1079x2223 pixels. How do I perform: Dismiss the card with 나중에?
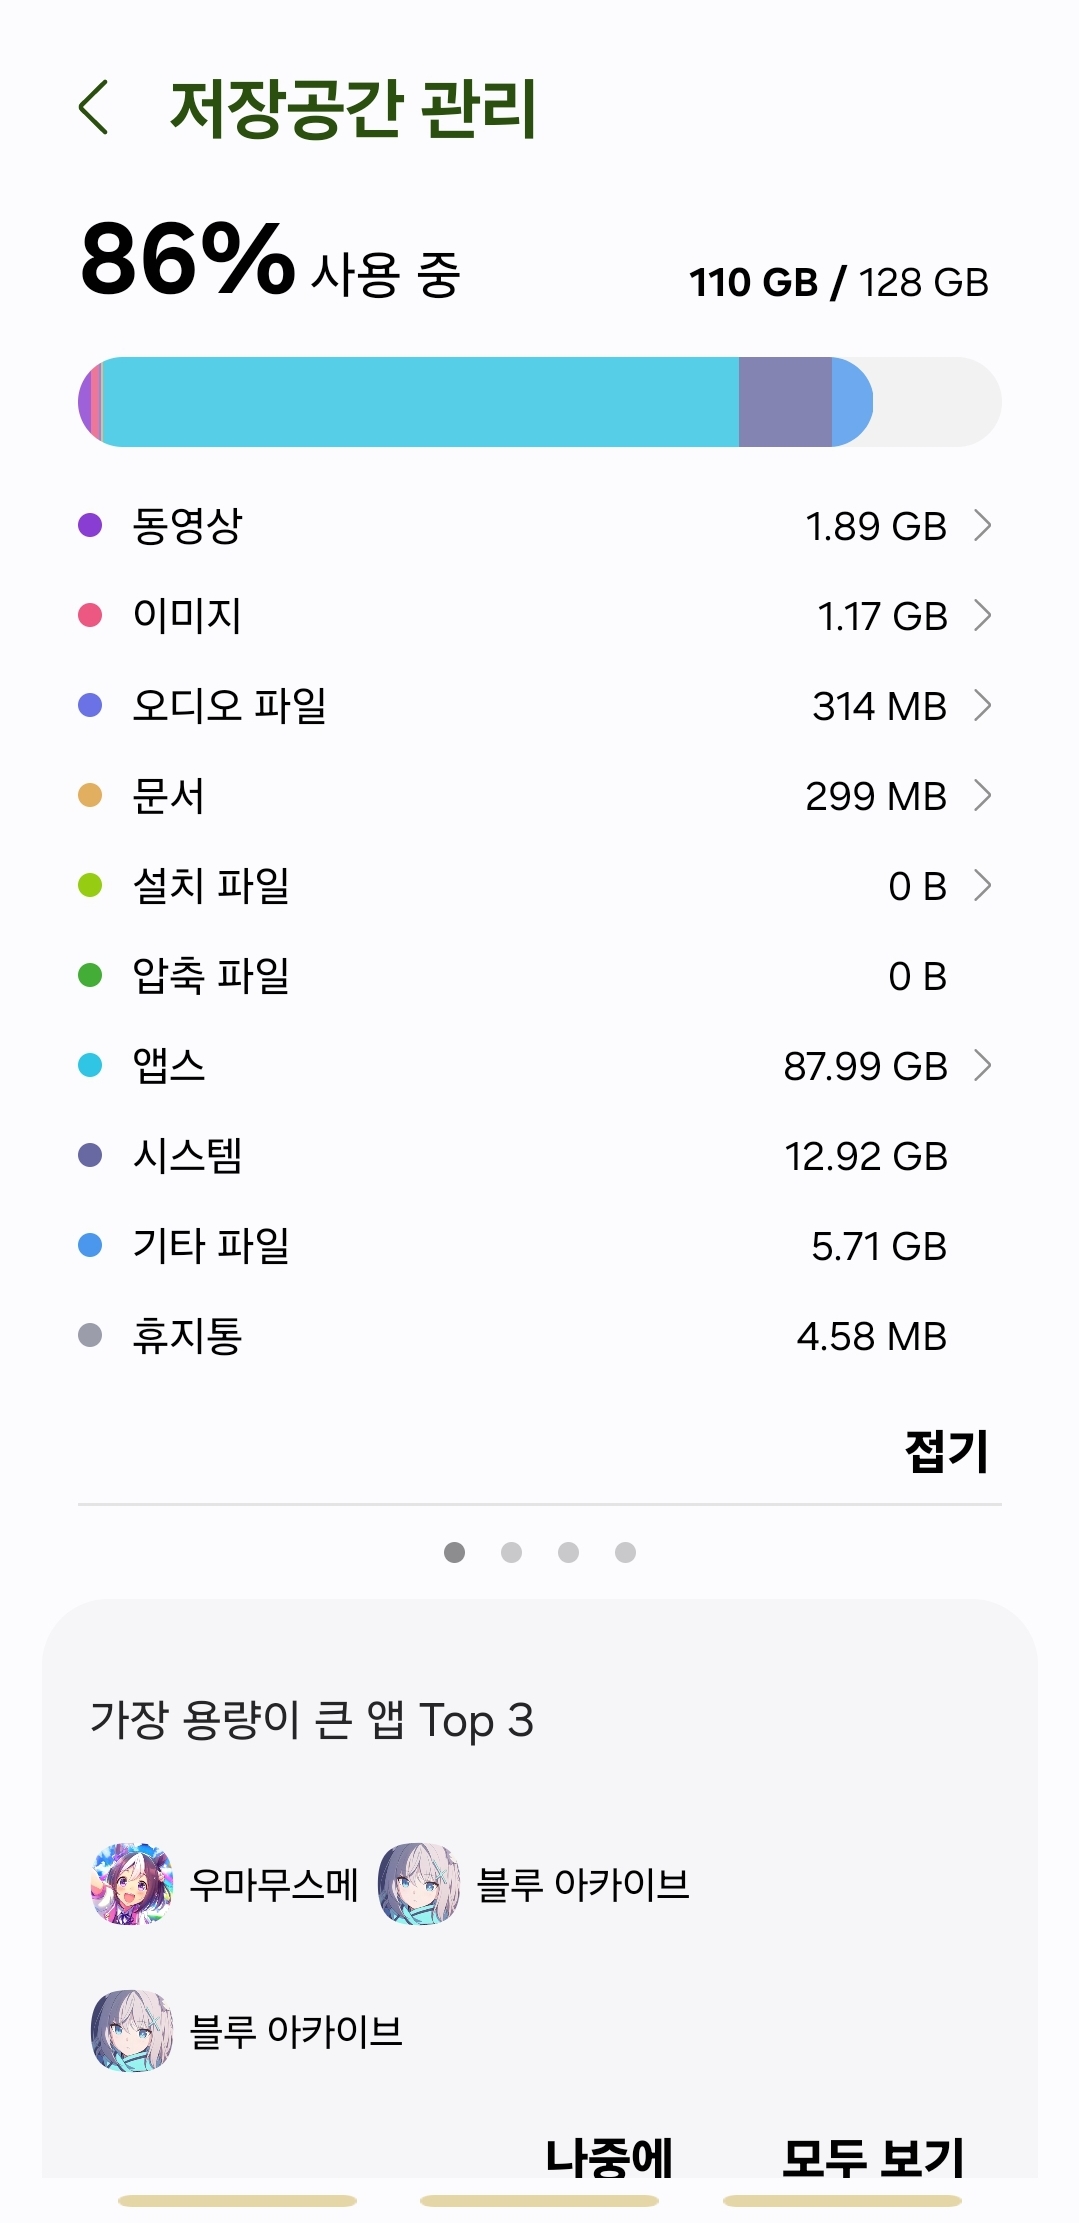(609, 2156)
